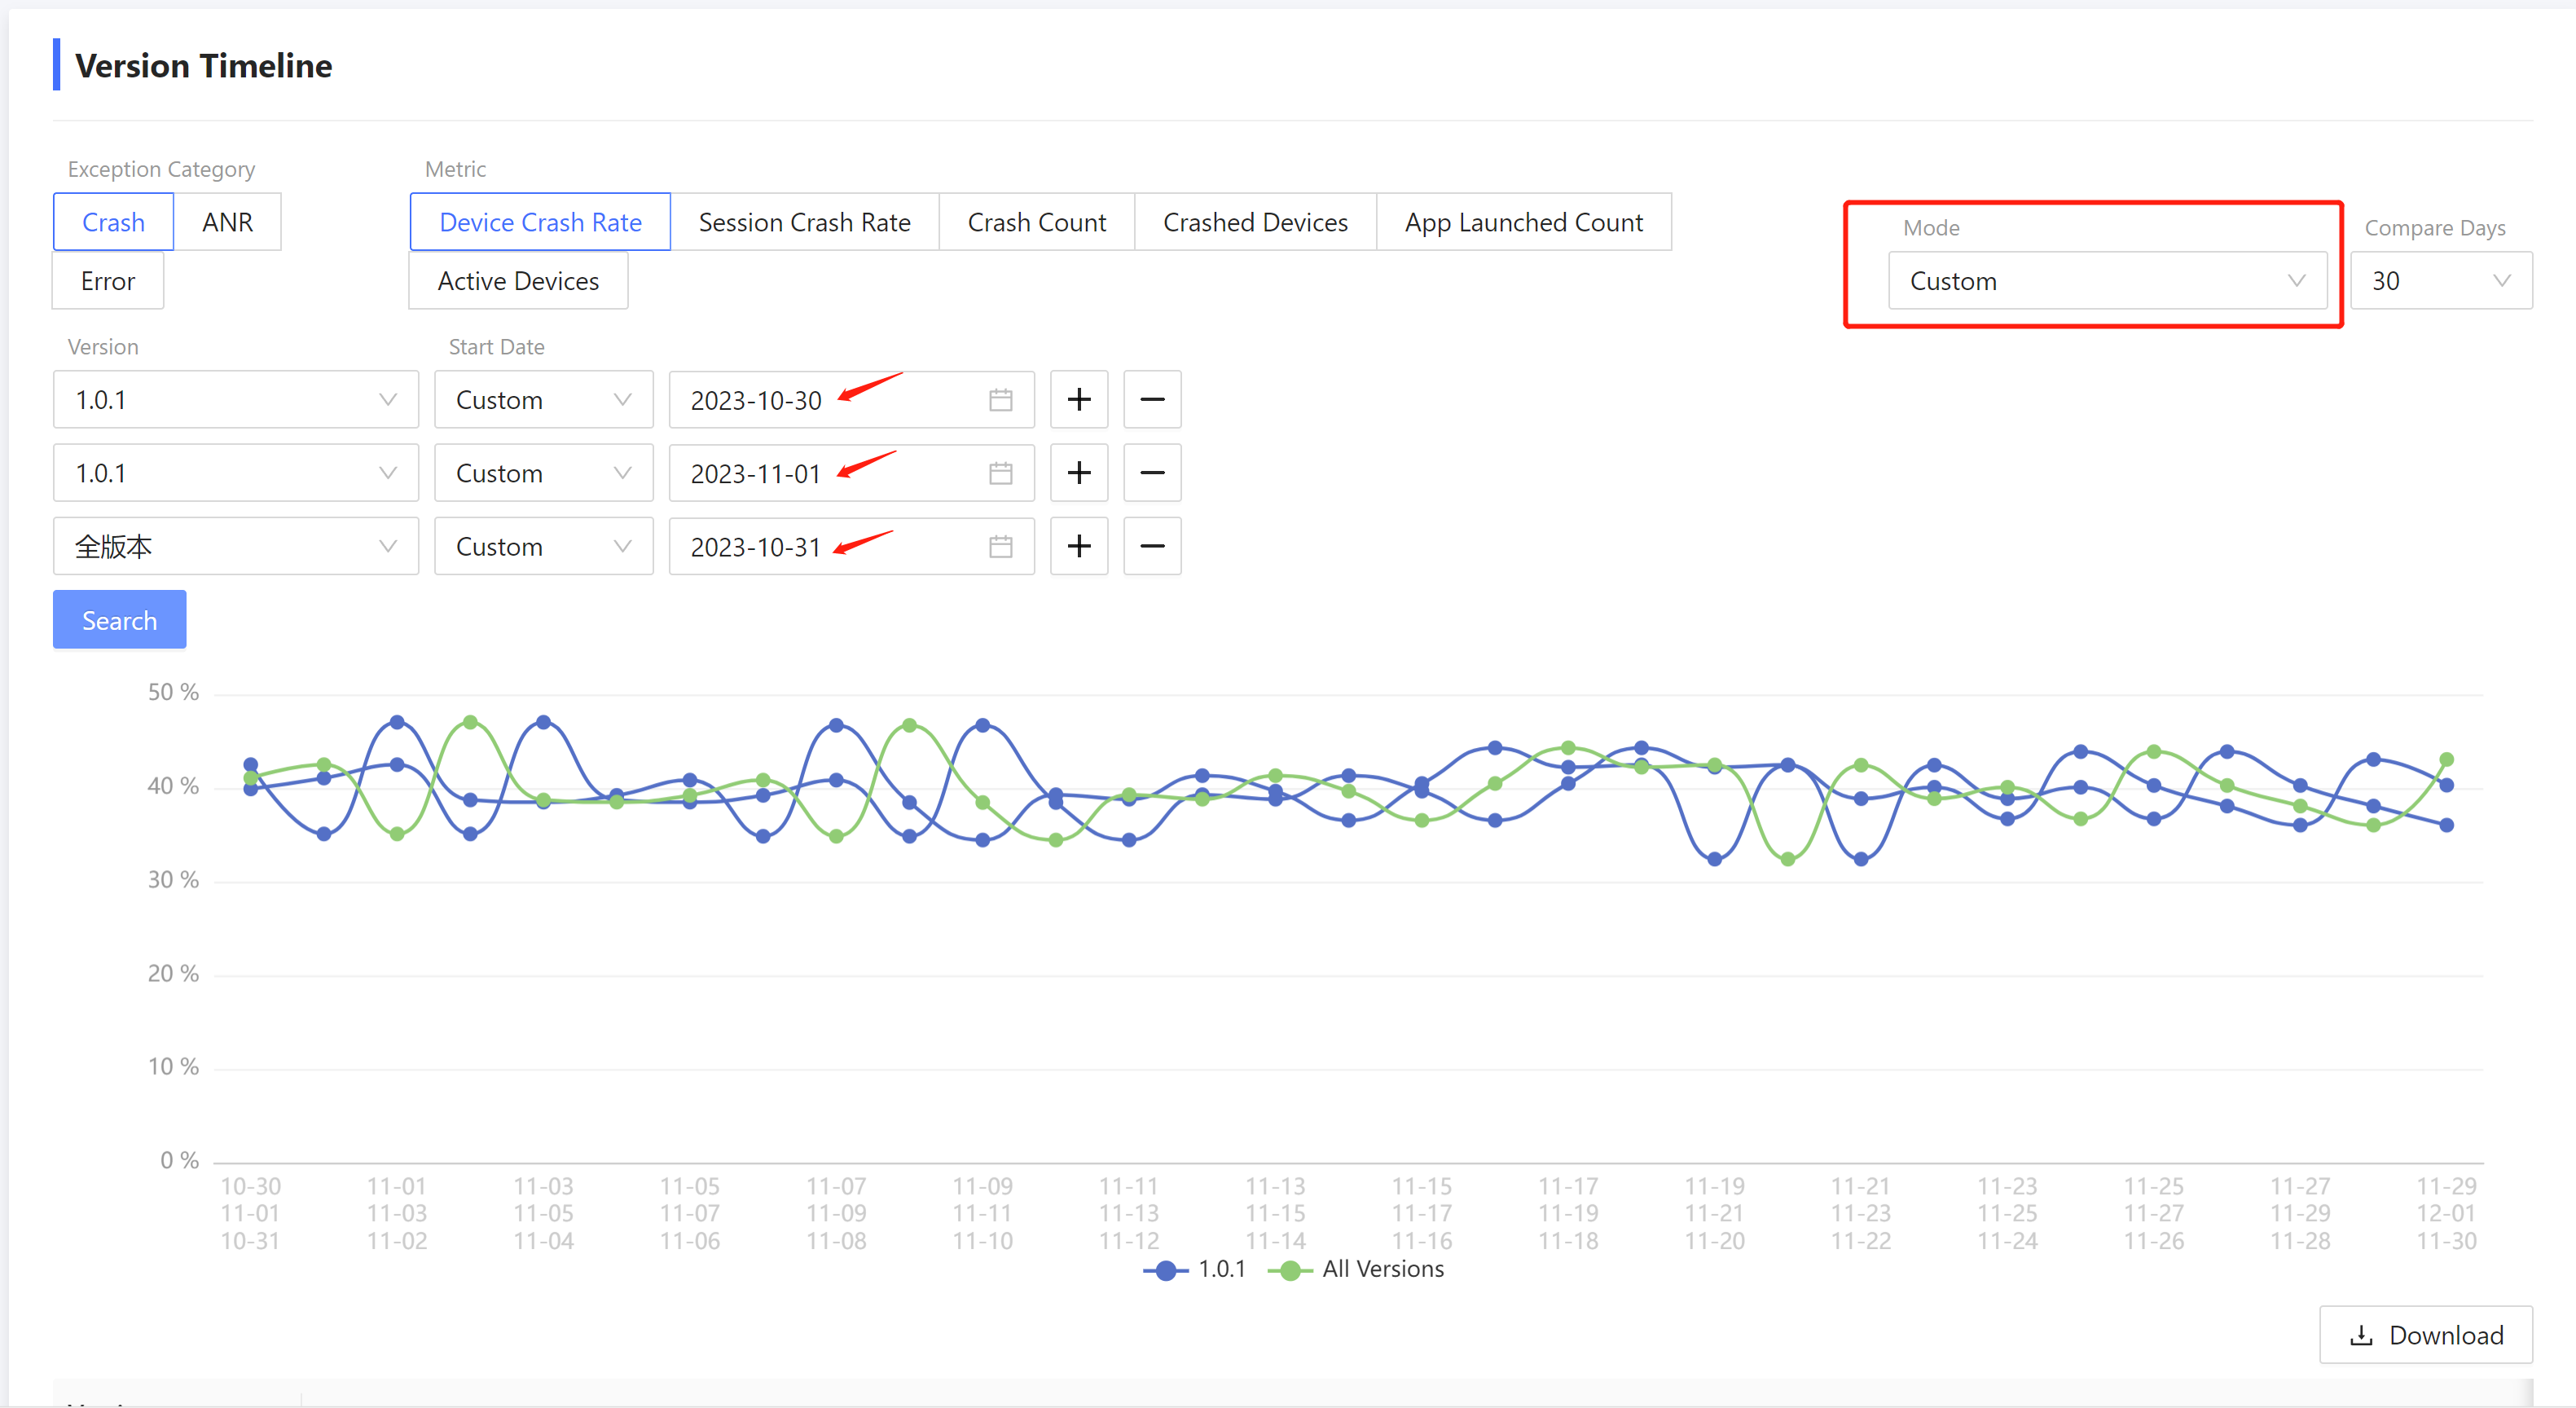This screenshot has height=1408, width=2576.
Task: Open first row Version dropdown 1.0.1
Action: (236, 400)
